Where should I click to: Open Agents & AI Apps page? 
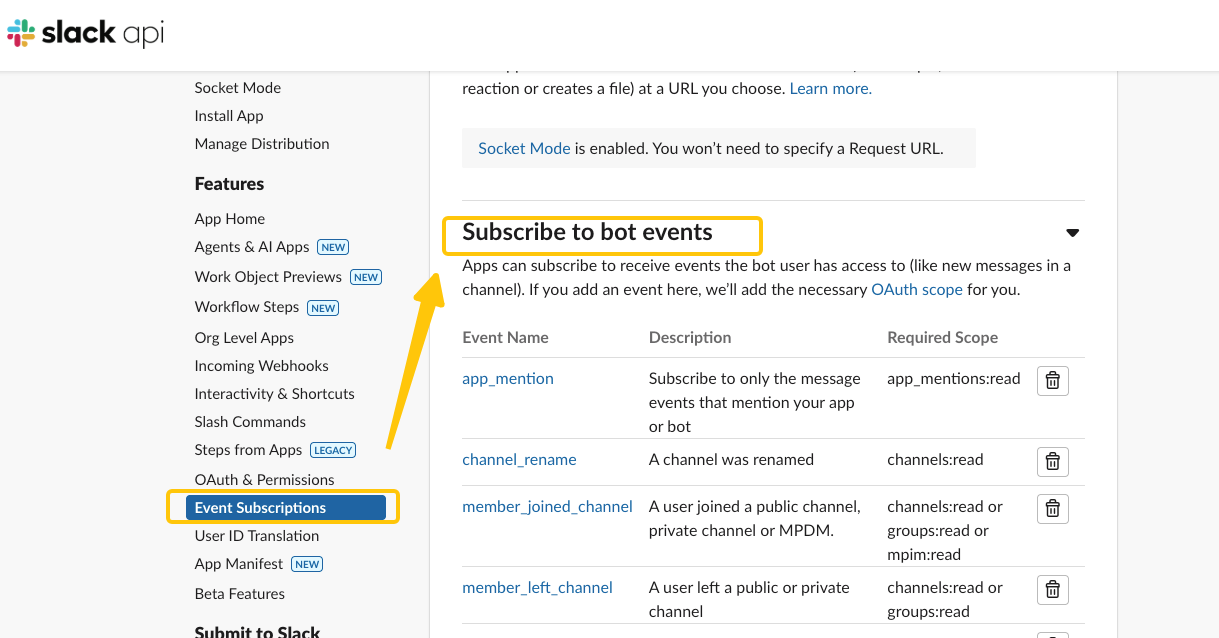click(x=252, y=247)
